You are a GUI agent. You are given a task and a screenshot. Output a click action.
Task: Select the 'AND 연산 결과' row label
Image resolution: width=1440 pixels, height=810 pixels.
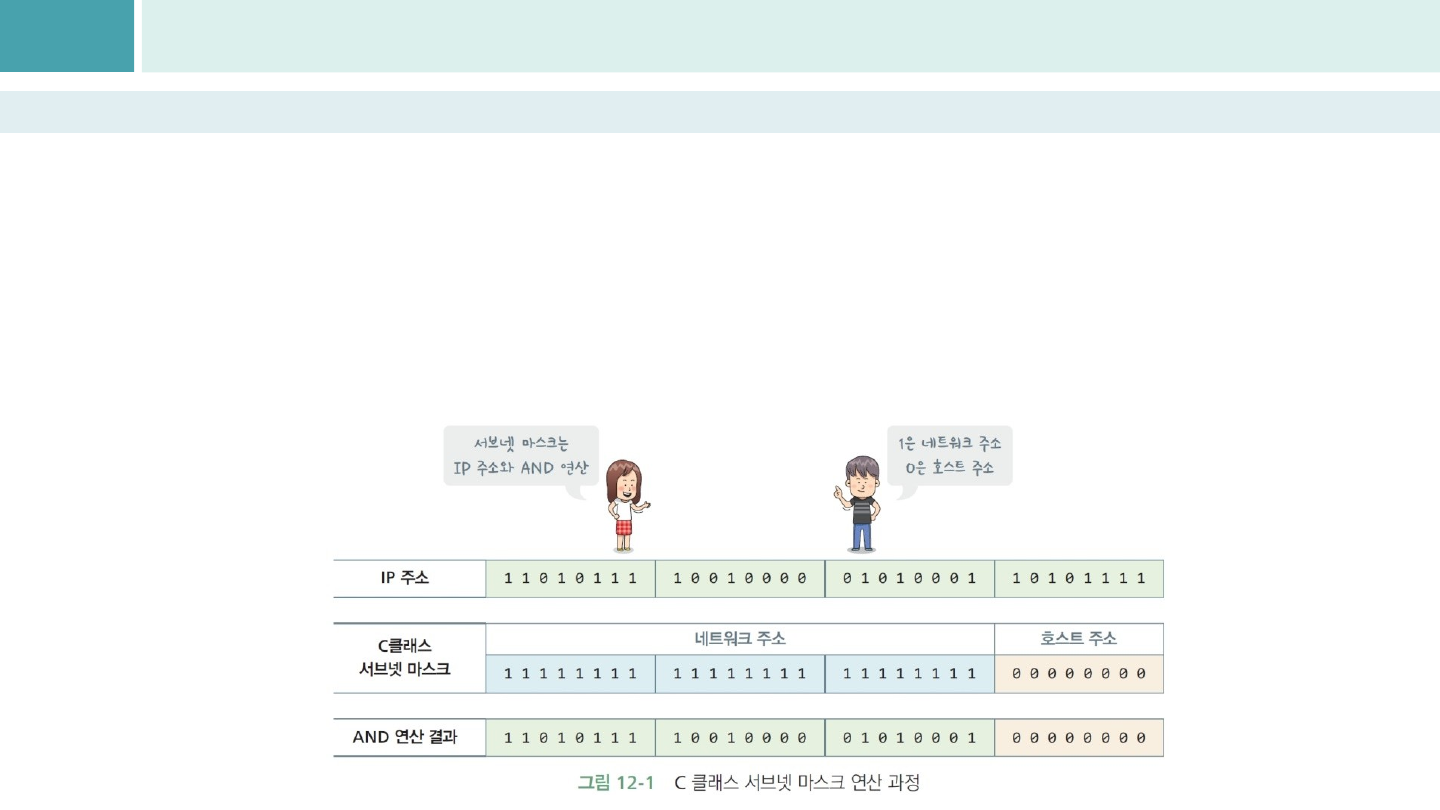point(409,737)
